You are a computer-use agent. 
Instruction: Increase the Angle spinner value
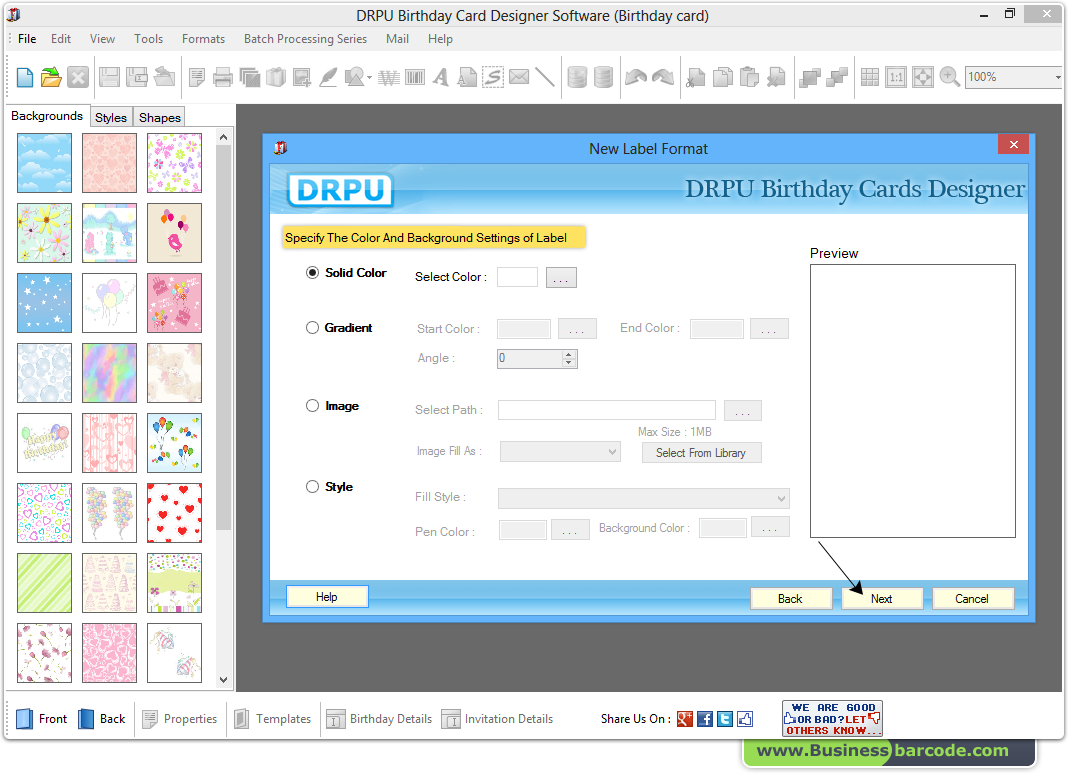pyautogui.click(x=569, y=354)
